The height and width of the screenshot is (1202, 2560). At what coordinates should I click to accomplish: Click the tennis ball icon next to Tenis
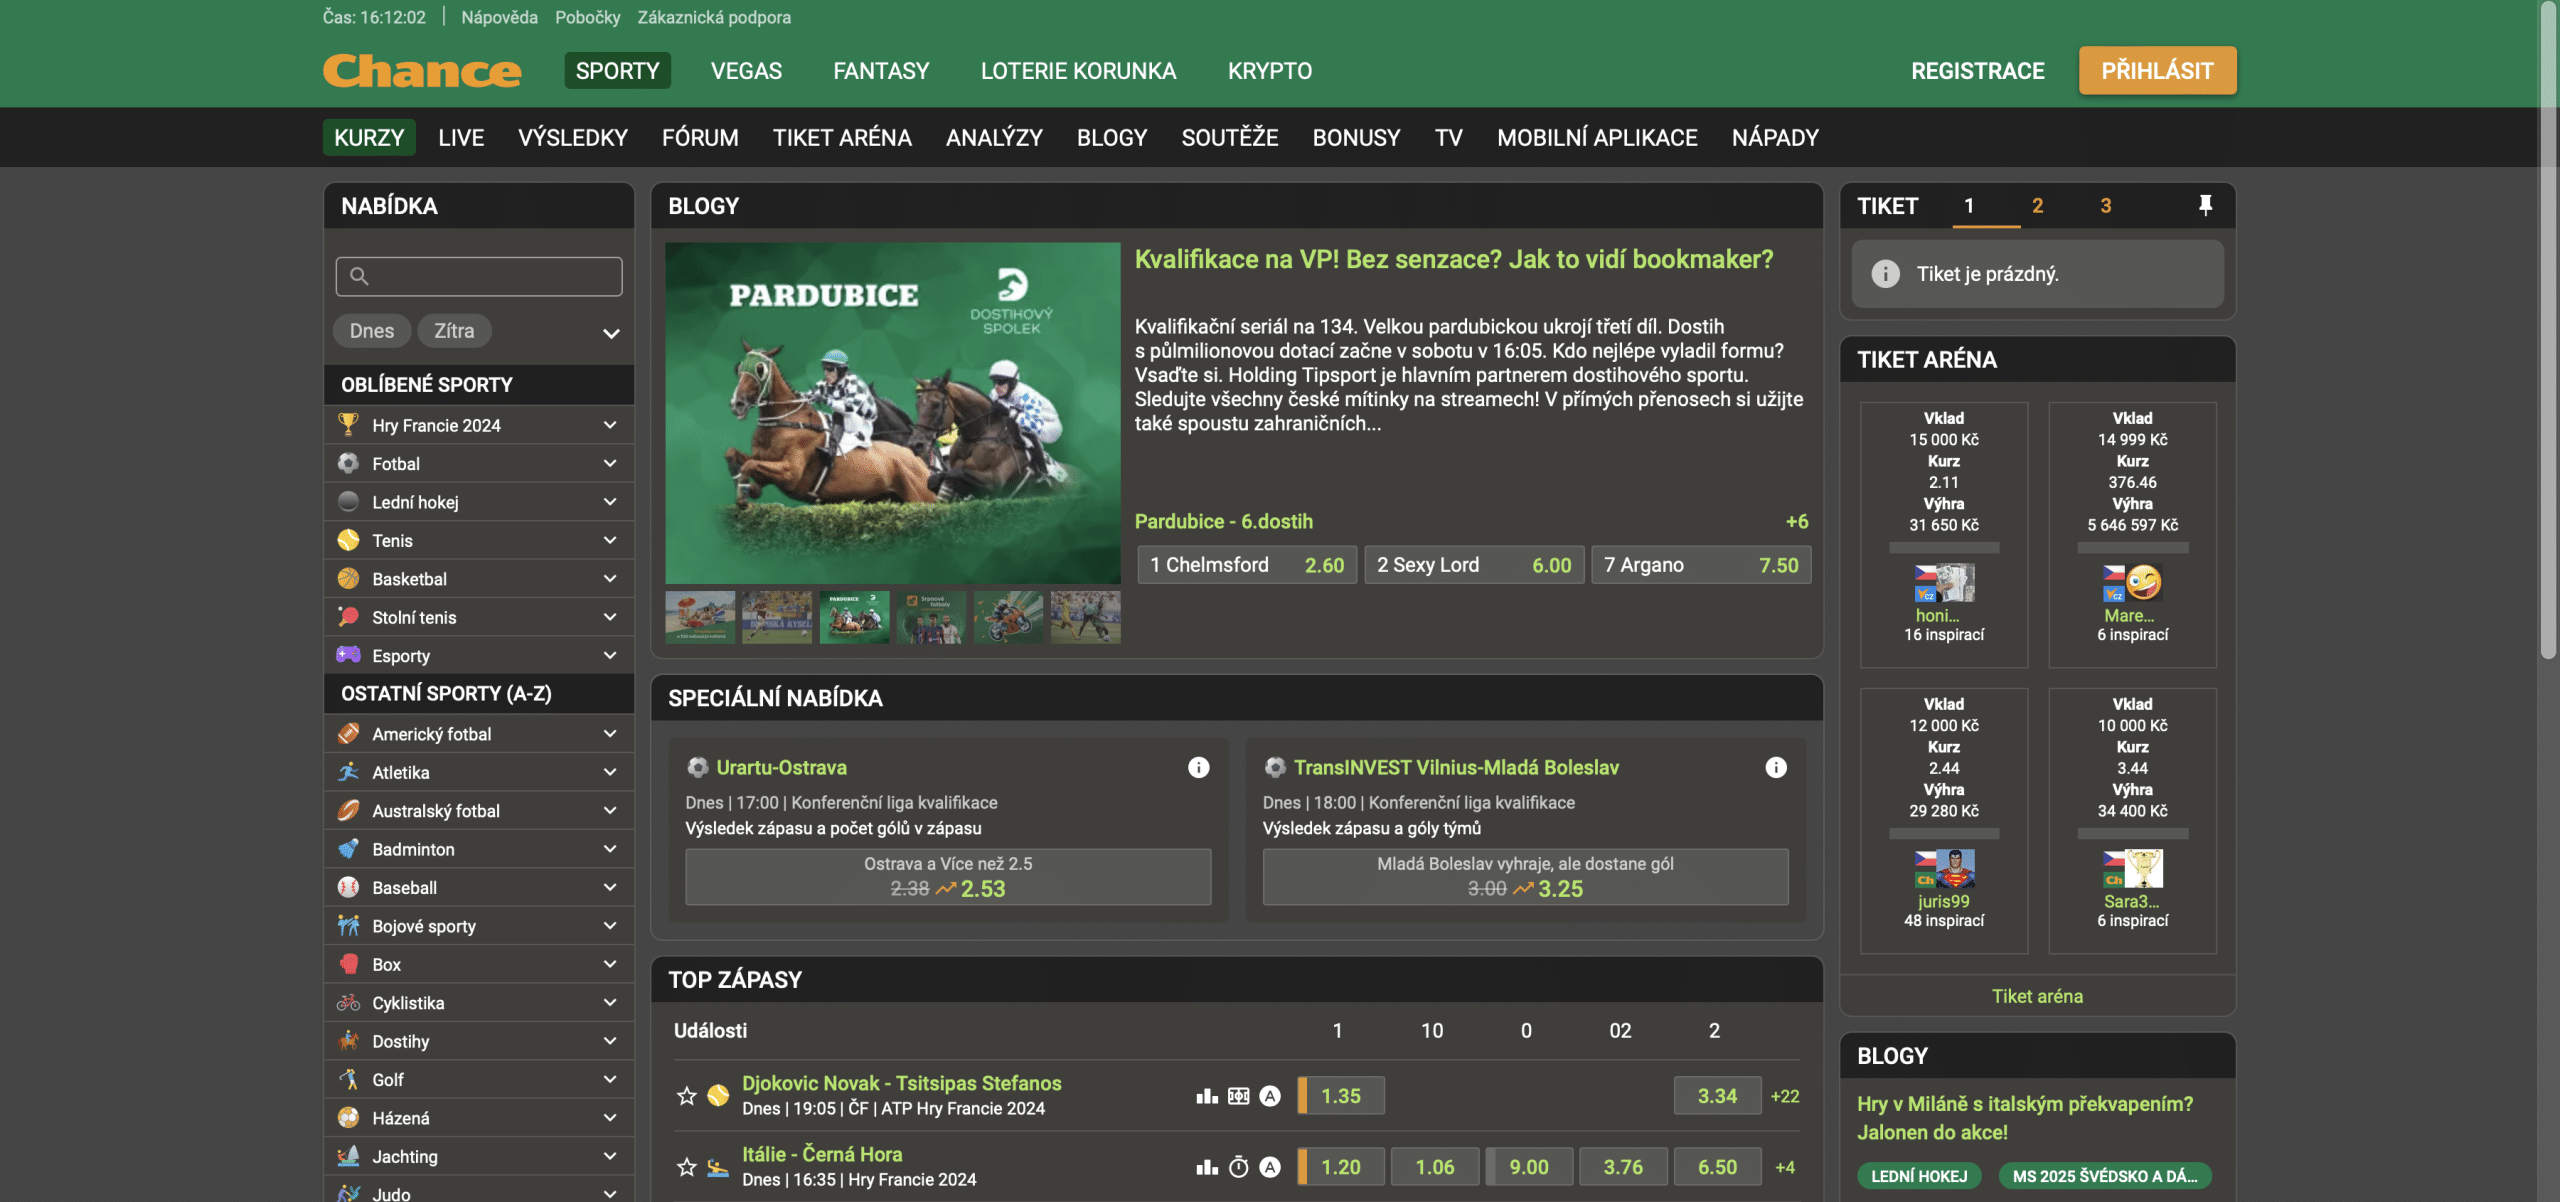tap(348, 540)
